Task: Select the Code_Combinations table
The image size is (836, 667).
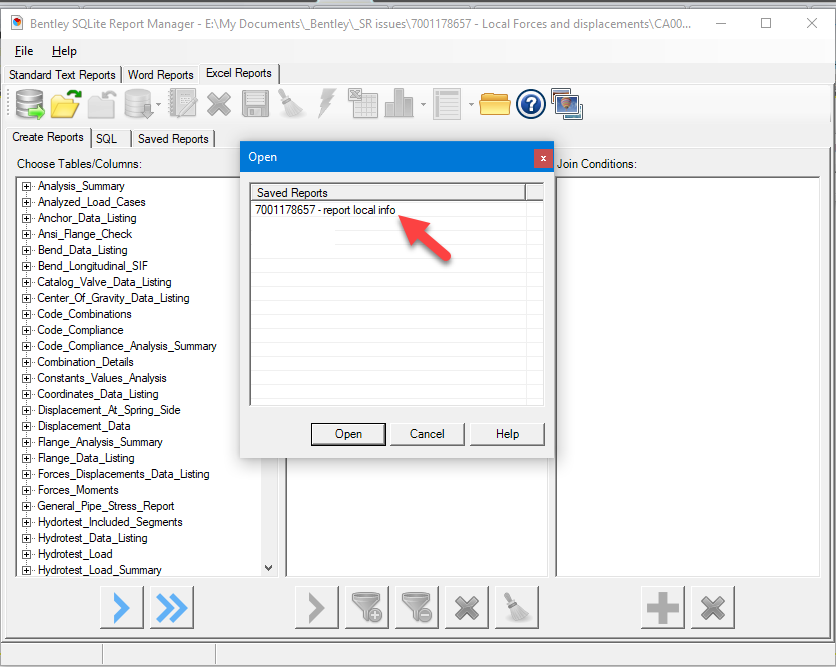Action: pyautogui.click(x=84, y=314)
